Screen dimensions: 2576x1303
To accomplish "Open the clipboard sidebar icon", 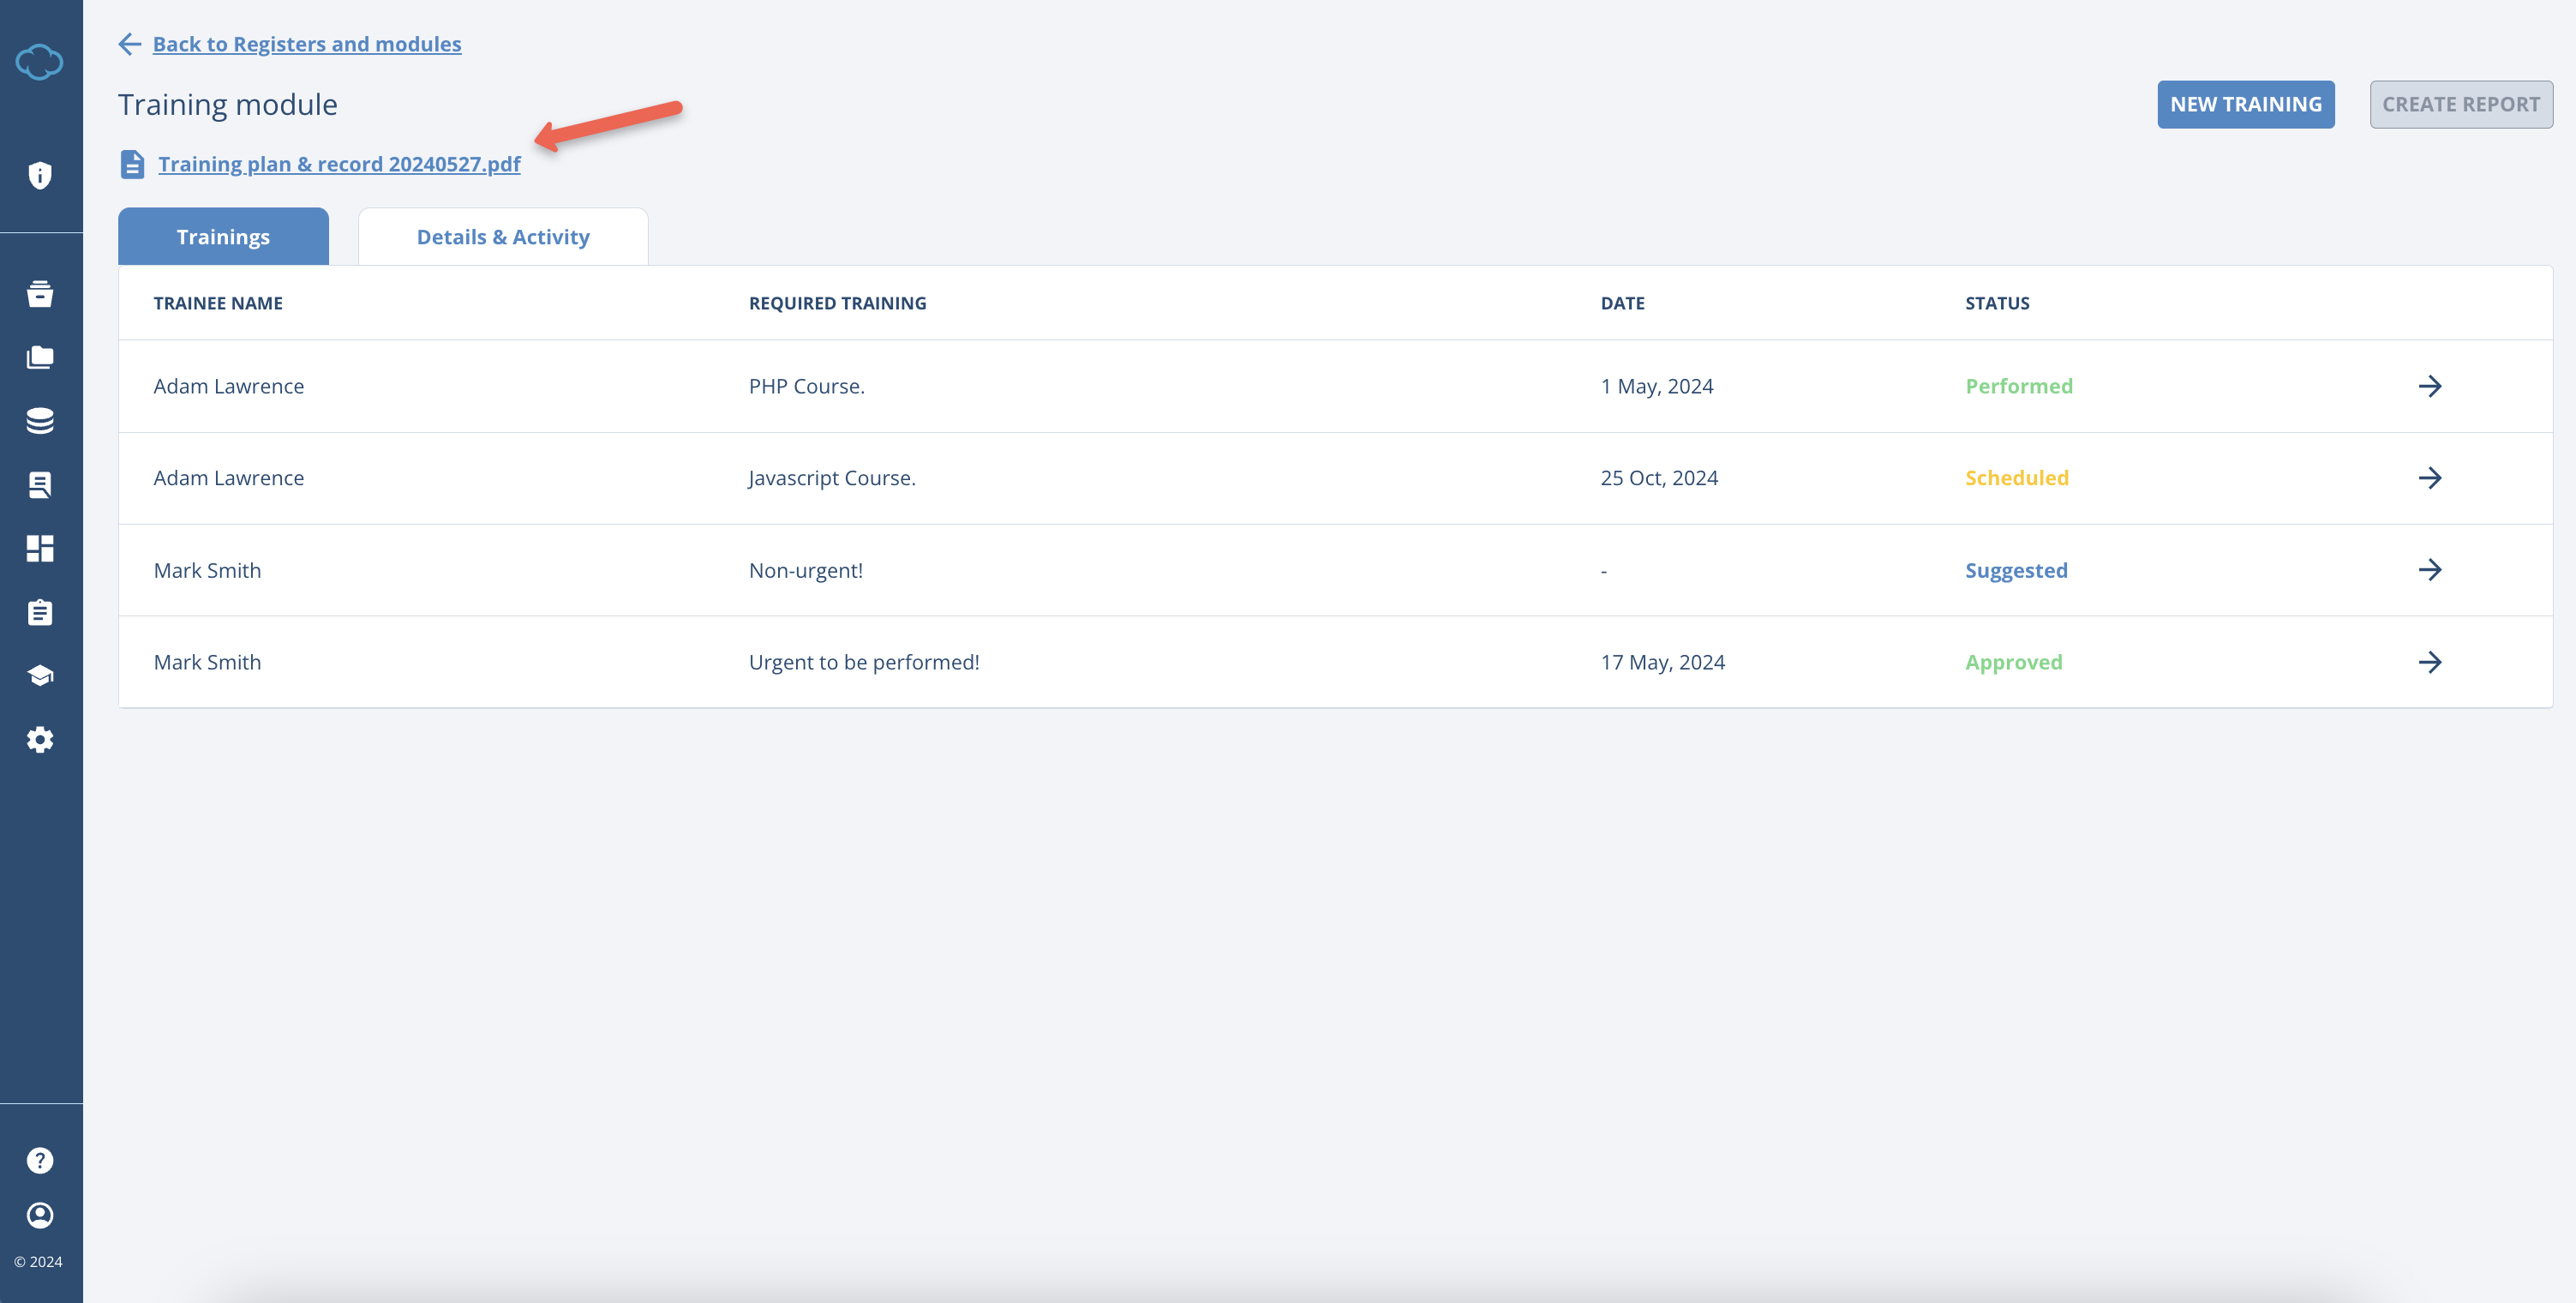I will pyautogui.click(x=40, y=612).
